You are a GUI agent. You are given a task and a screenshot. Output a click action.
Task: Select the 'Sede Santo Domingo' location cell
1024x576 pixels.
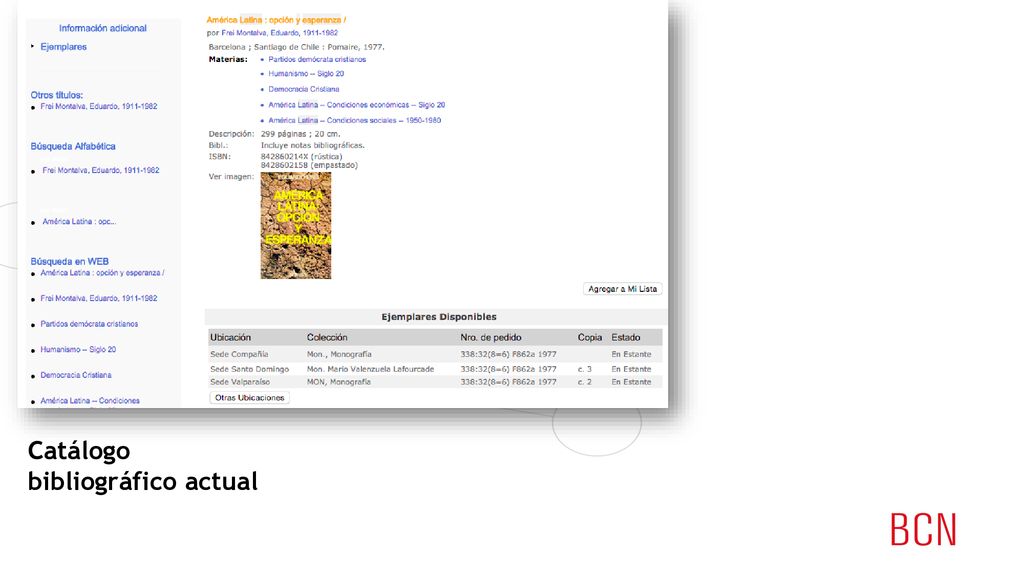tap(249, 369)
